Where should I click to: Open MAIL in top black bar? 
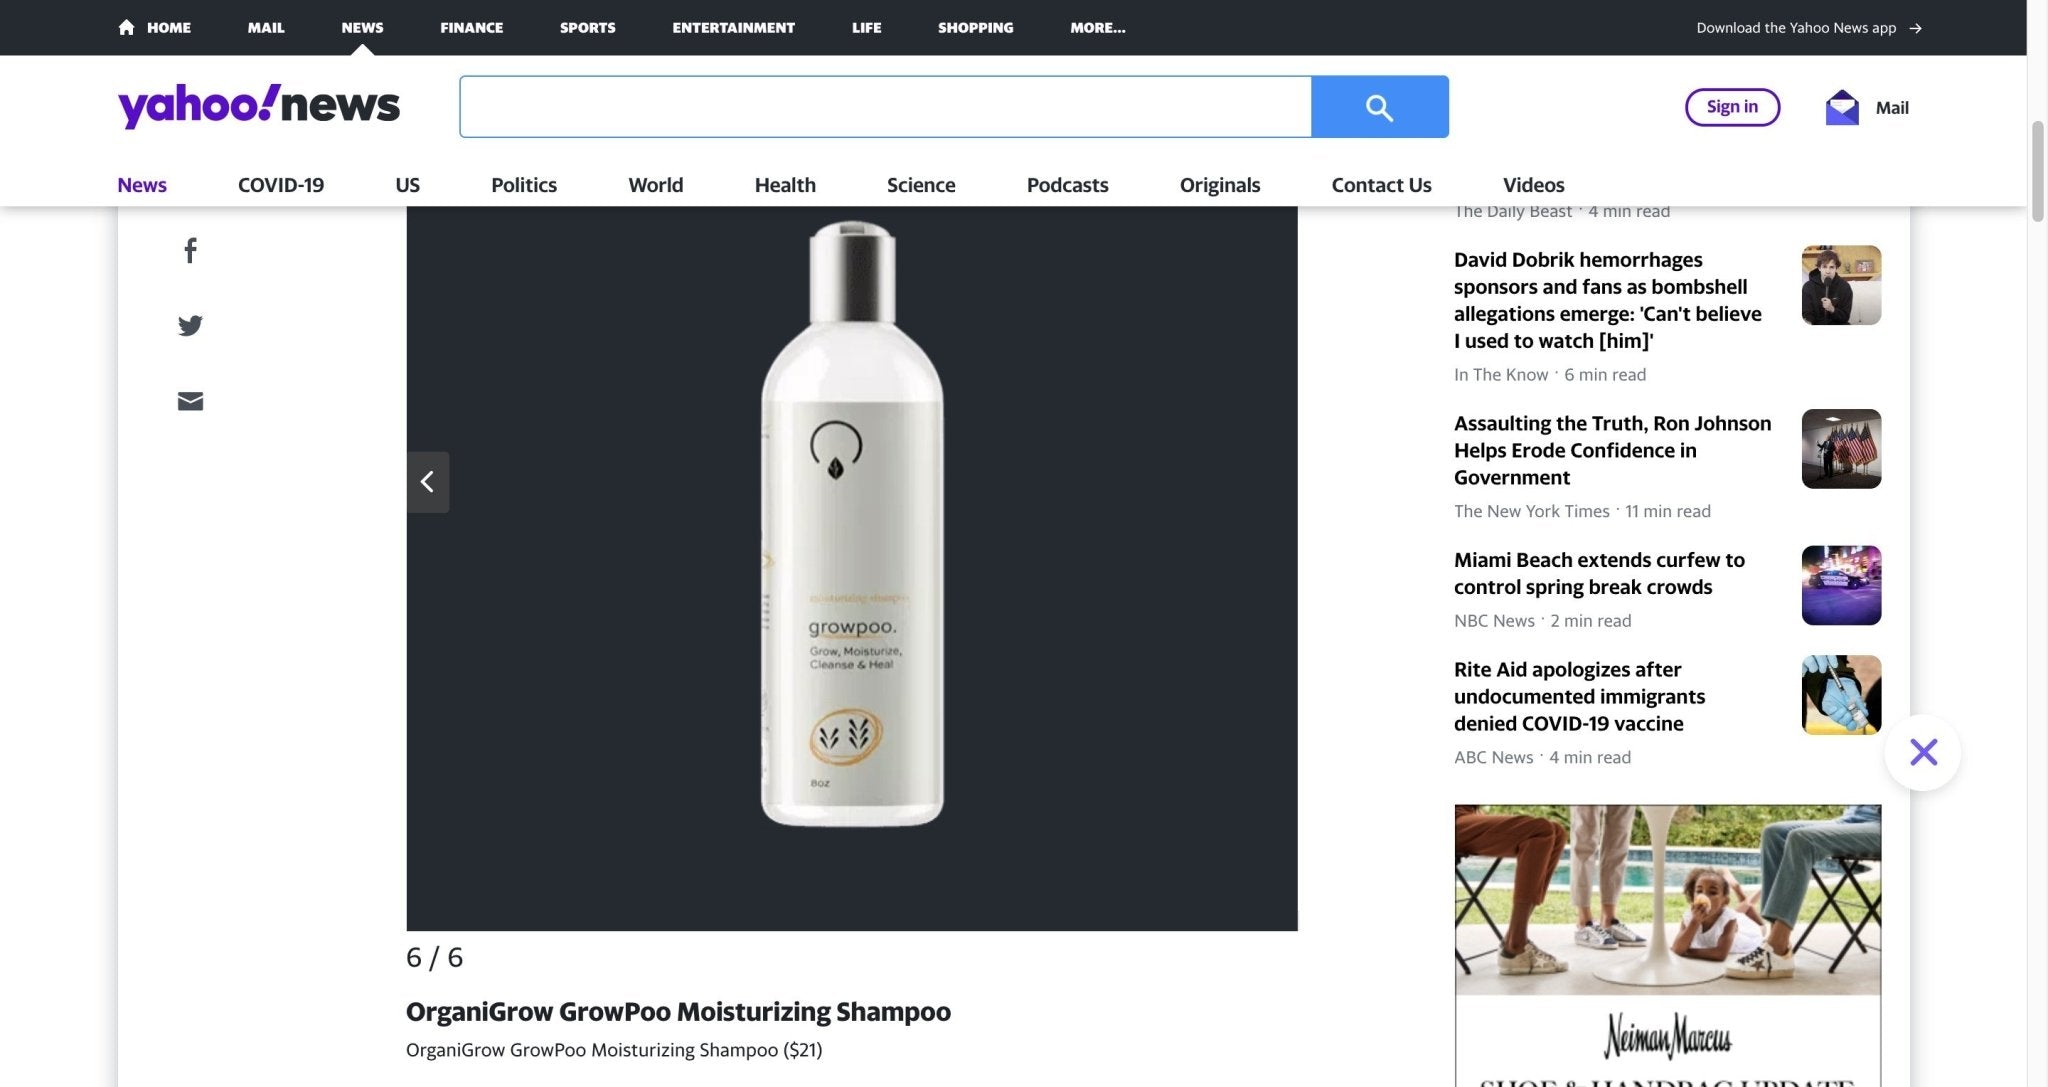click(x=266, y=28)
